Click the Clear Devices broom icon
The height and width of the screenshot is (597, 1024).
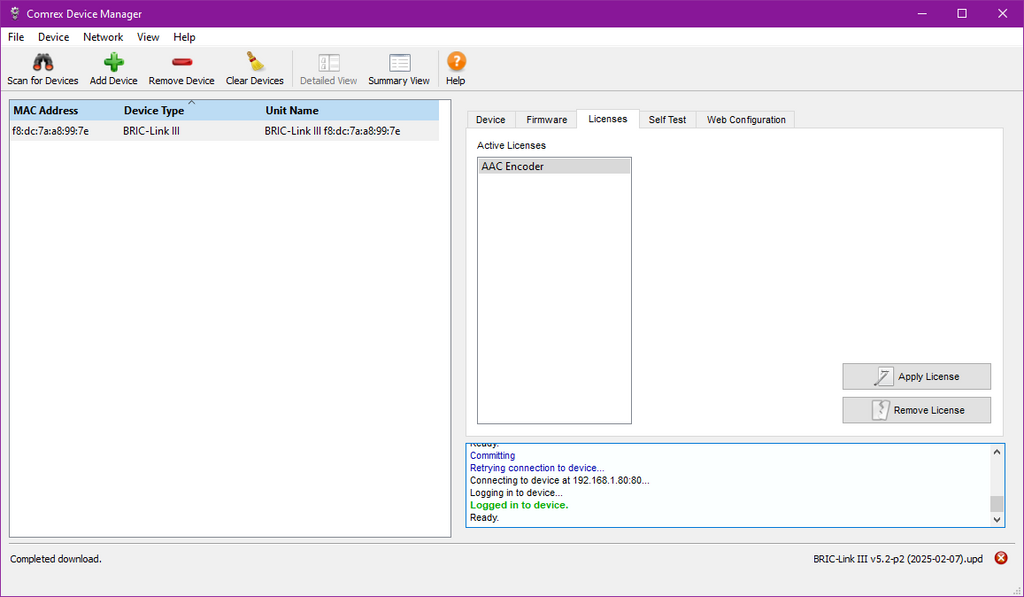(254, 63)
